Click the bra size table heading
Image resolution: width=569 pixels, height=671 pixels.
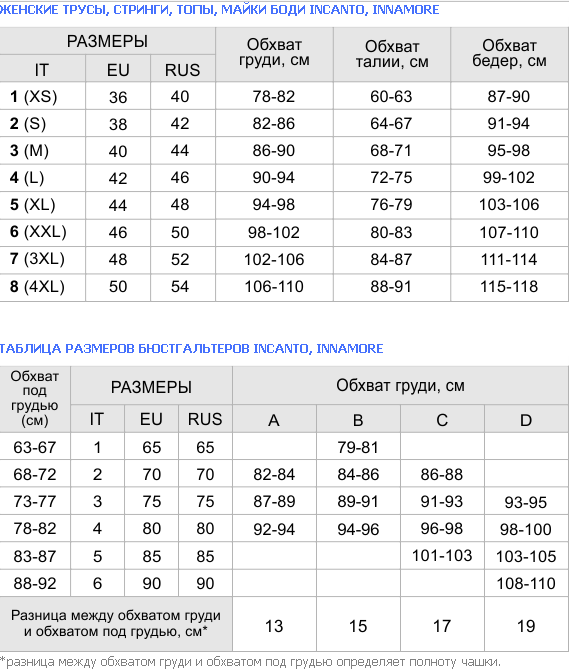(x=191, y=348)
